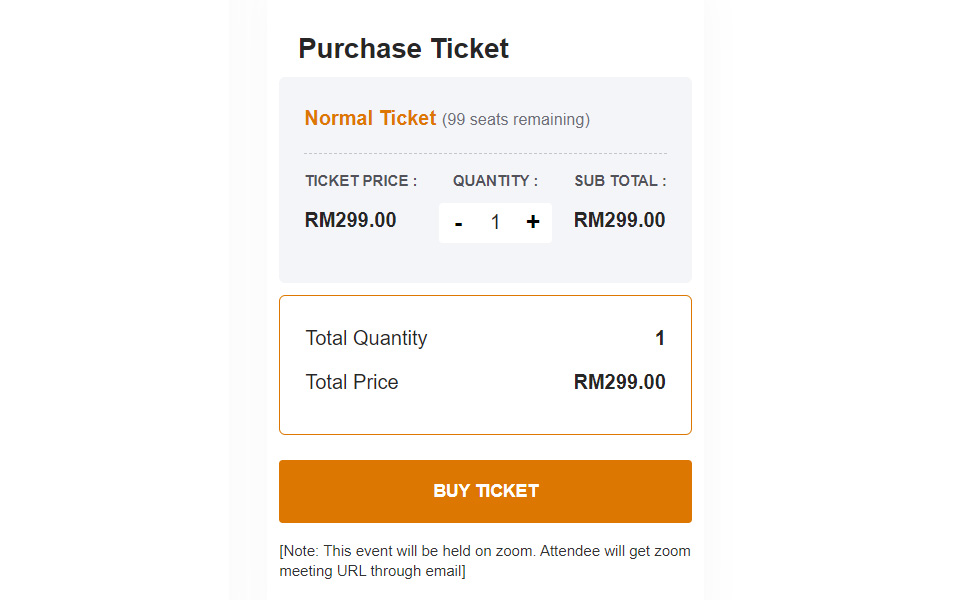
Task: Click the plus icon to increase quantity
Action: click(x=532, y=222)
